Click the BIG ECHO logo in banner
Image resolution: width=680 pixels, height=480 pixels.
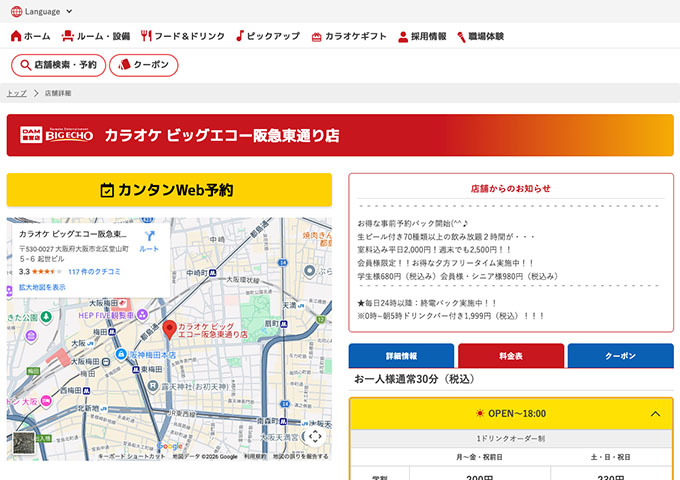pyautogui.click(x=56, y=135)
